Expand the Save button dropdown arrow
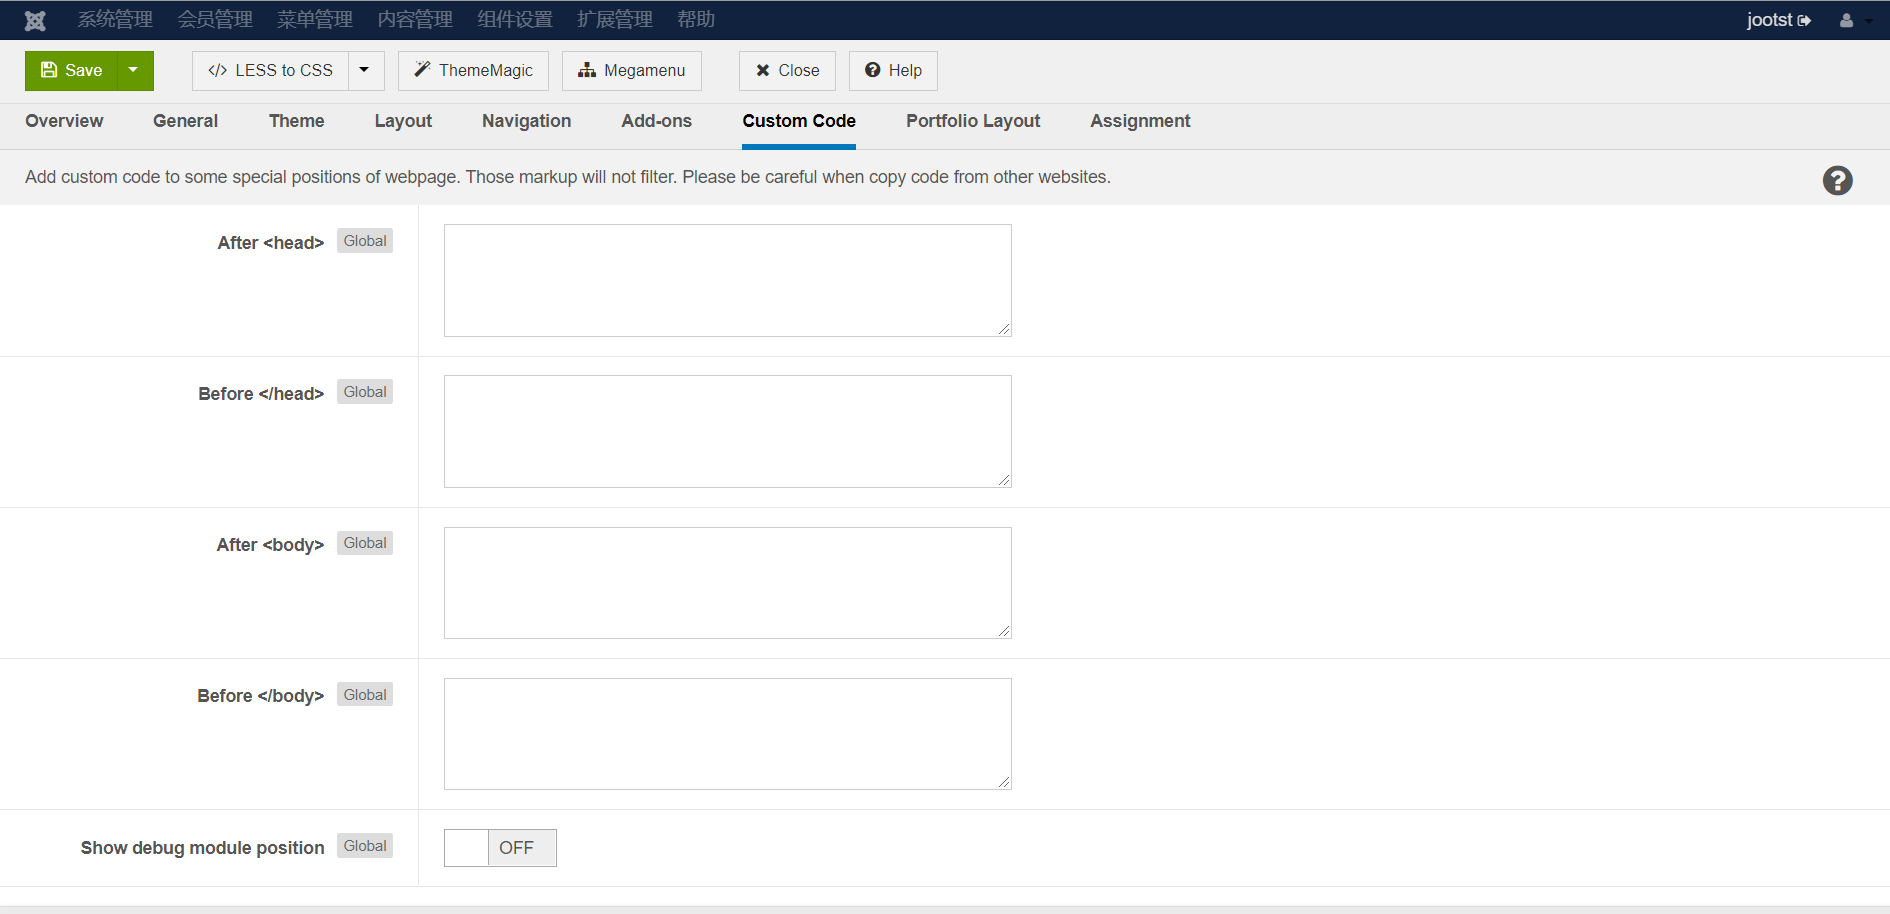 [x=134, y=71]
